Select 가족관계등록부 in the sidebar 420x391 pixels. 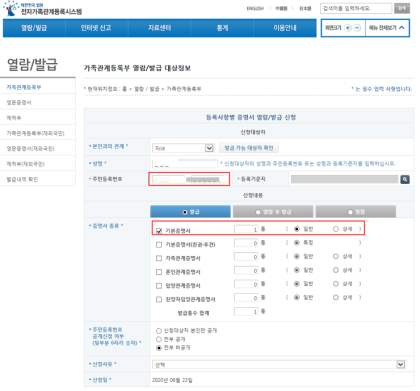click(24, 87)
